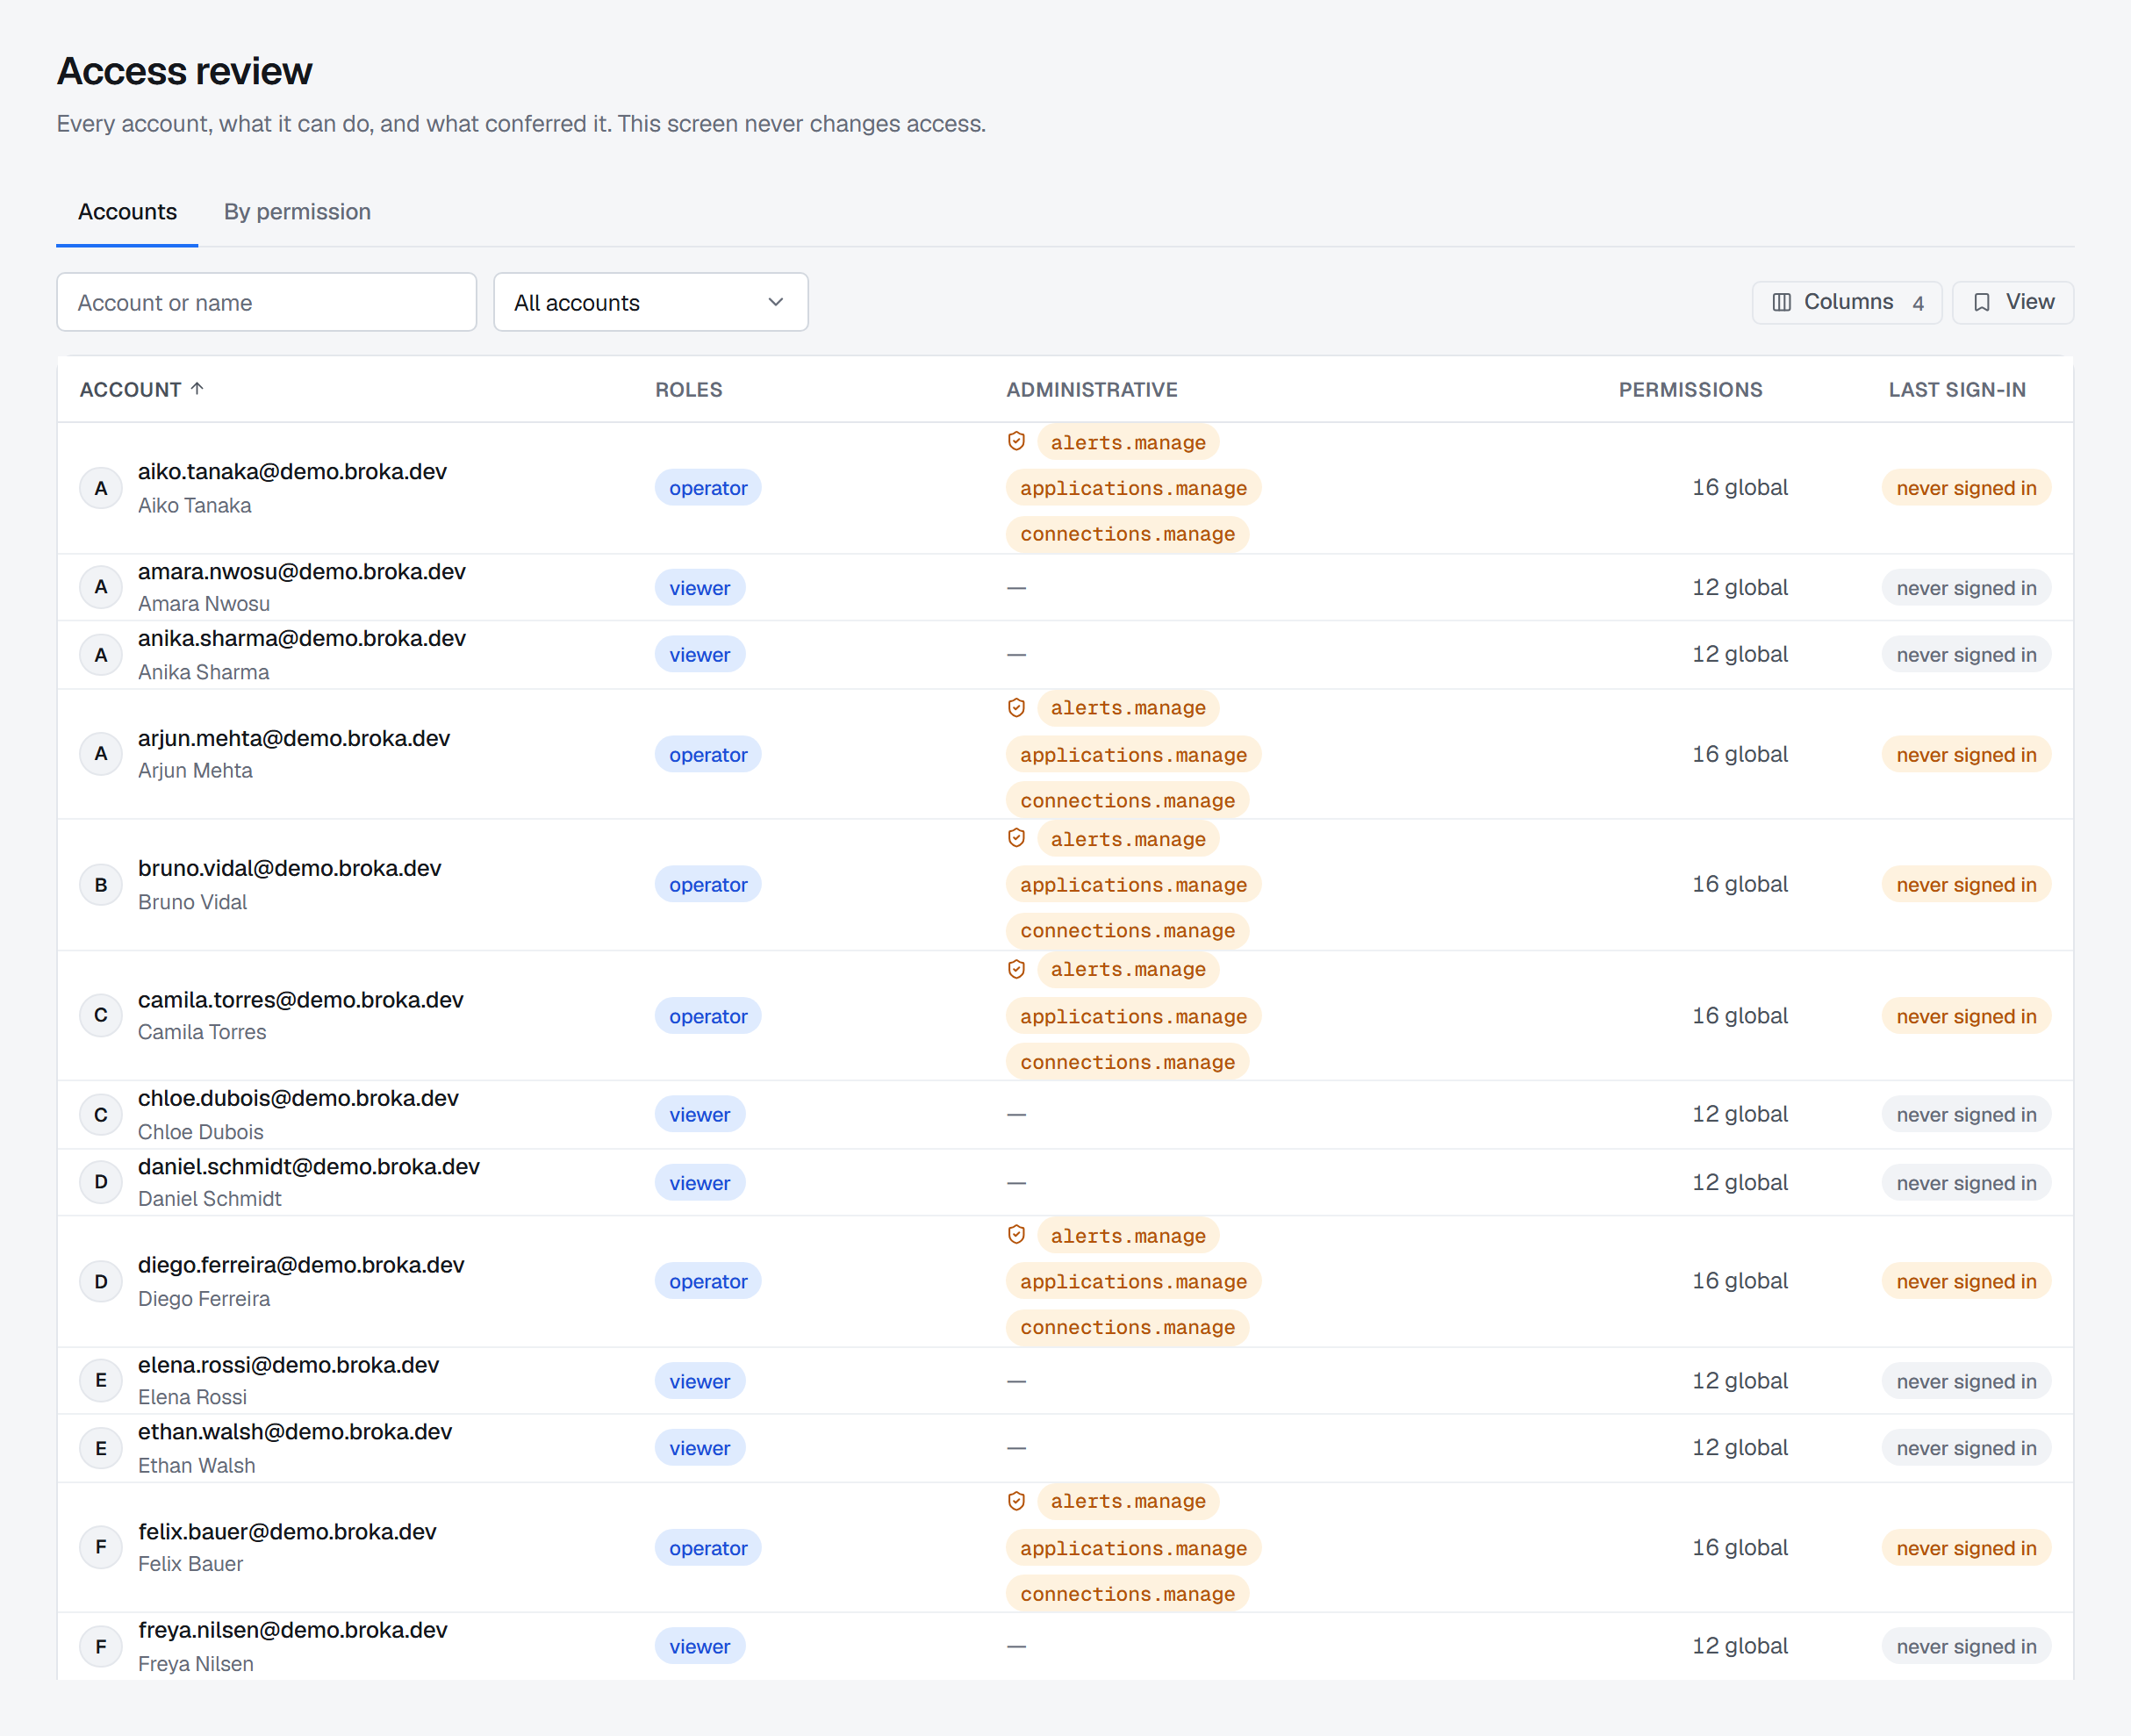Viewport: 2131px width, 1736px height.
Task: Click the View button
Action: (2012, 302)
